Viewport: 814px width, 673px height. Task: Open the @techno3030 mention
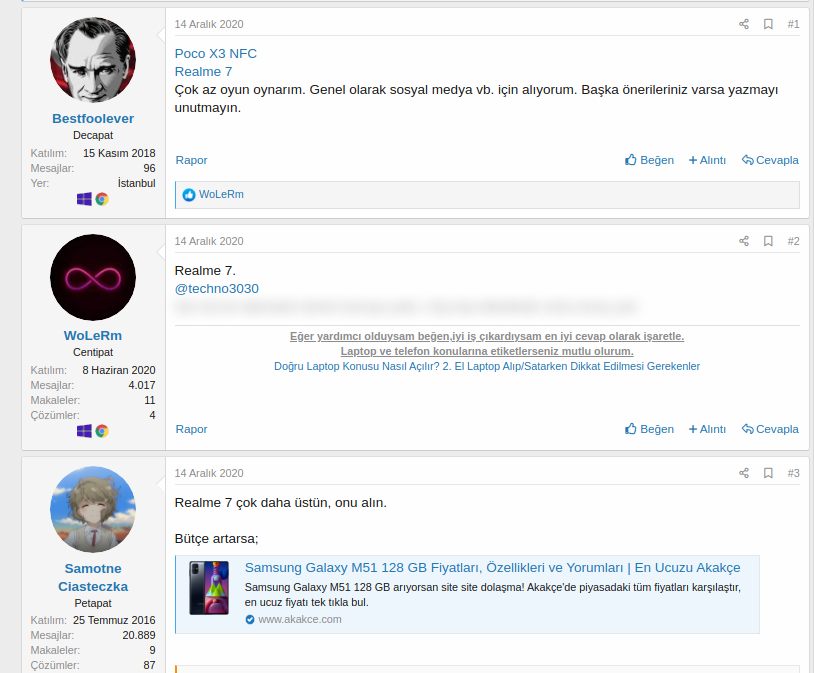(216, 289)
